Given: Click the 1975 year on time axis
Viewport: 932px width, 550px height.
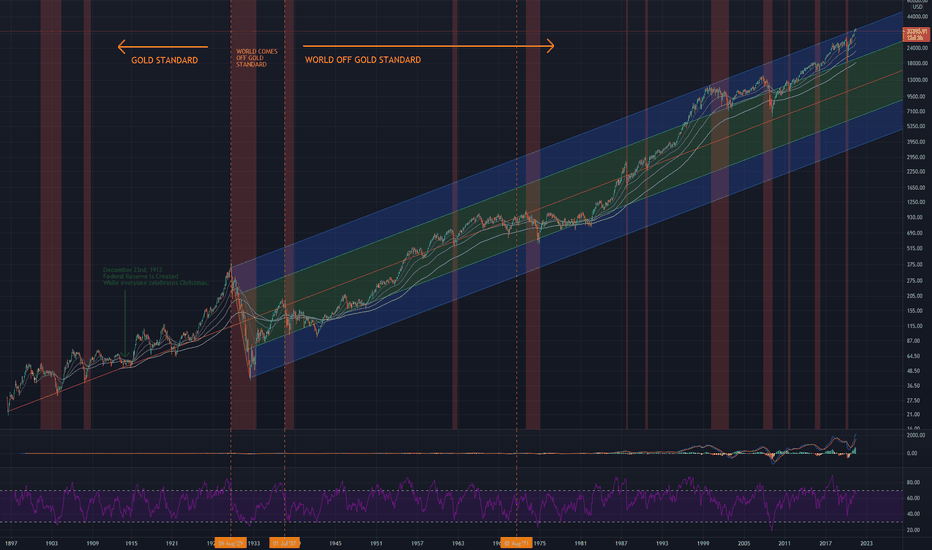Looking at the screenshot, I should [540, 543].
